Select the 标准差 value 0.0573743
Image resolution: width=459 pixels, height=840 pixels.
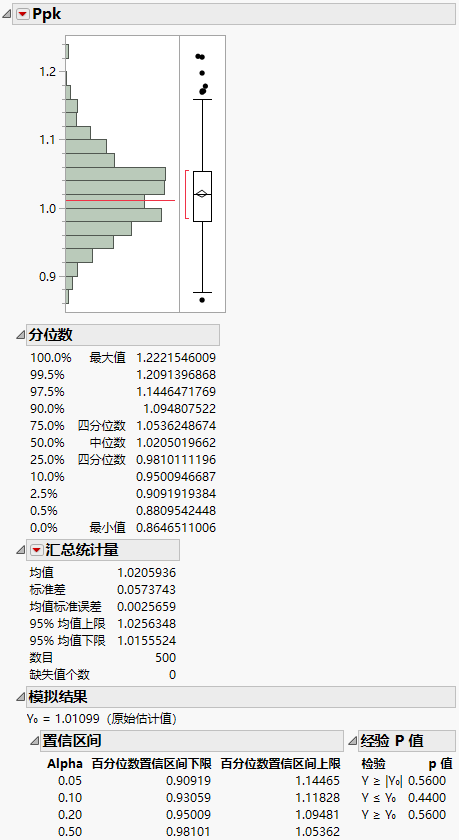point(146,590)
